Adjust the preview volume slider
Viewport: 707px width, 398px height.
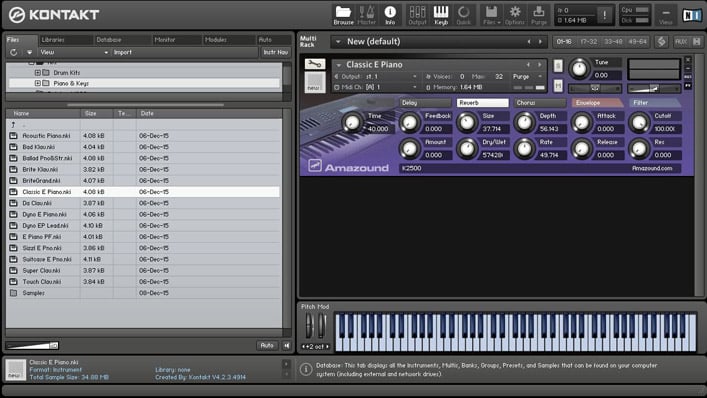point(32,346)
